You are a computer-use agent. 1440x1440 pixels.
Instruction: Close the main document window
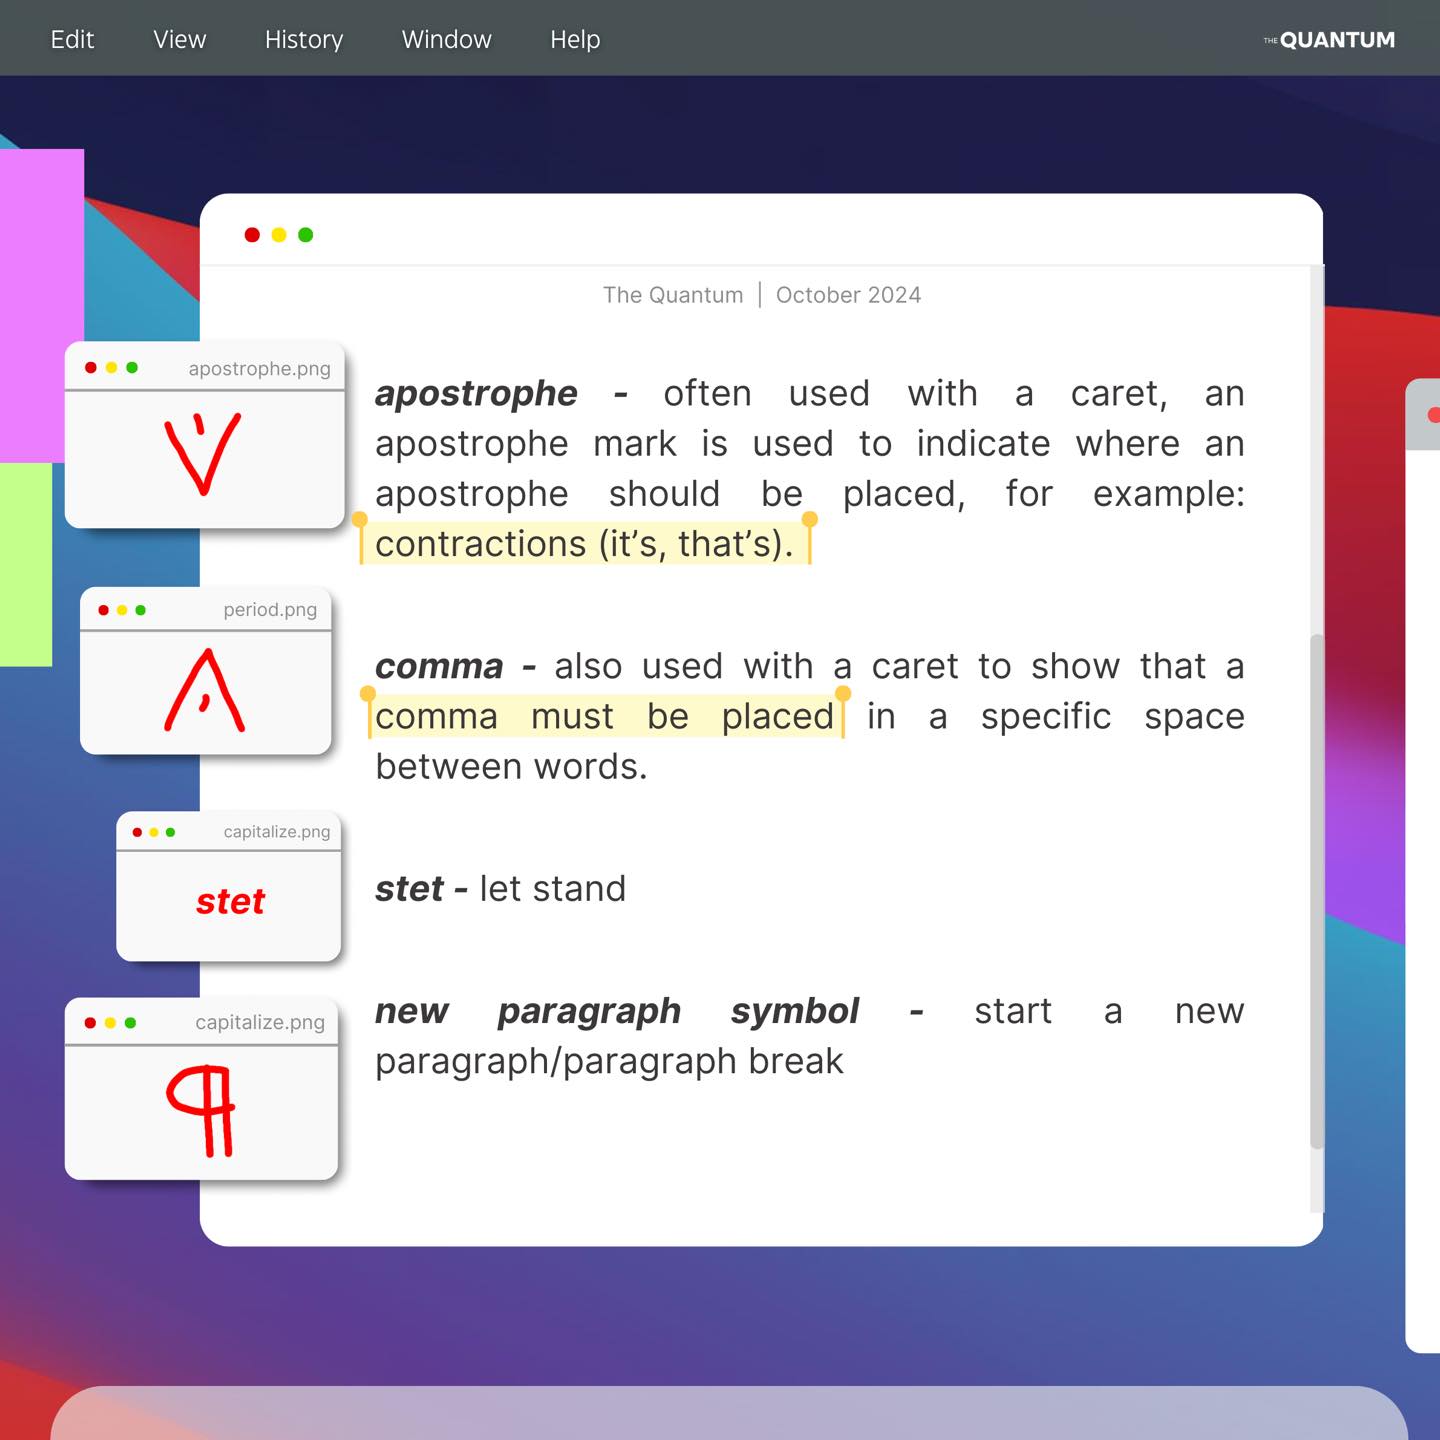(x=252, y=235)
